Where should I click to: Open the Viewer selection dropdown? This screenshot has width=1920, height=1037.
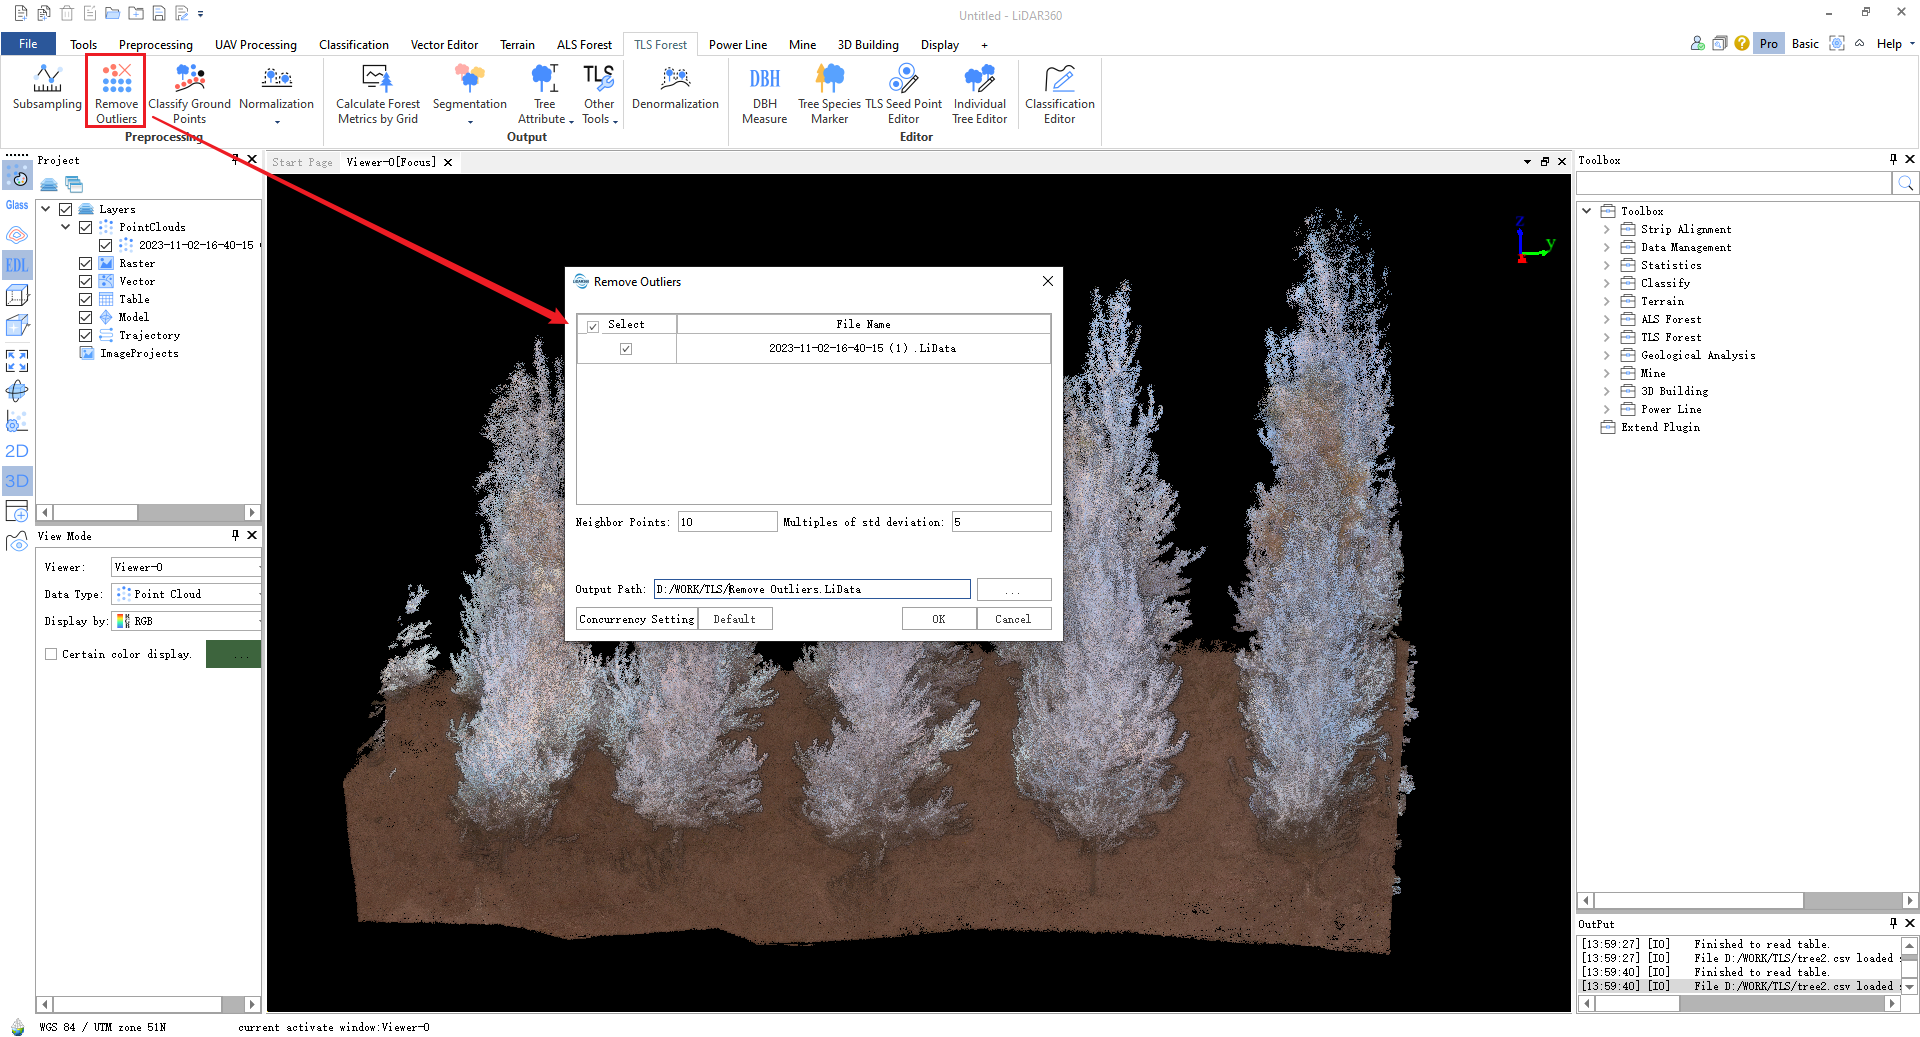point(187,567)
